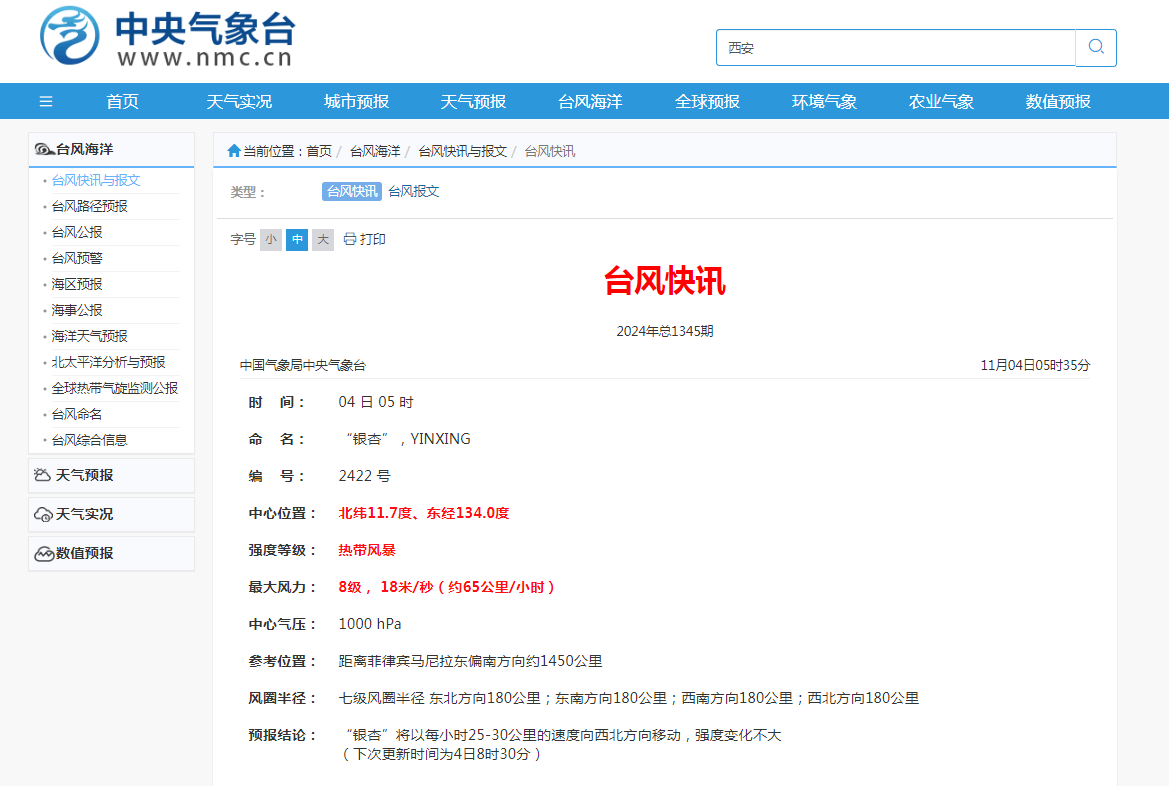Set font size to medium (中)
The width and height of the screenshot is (1169, 786).
point(297,240)
